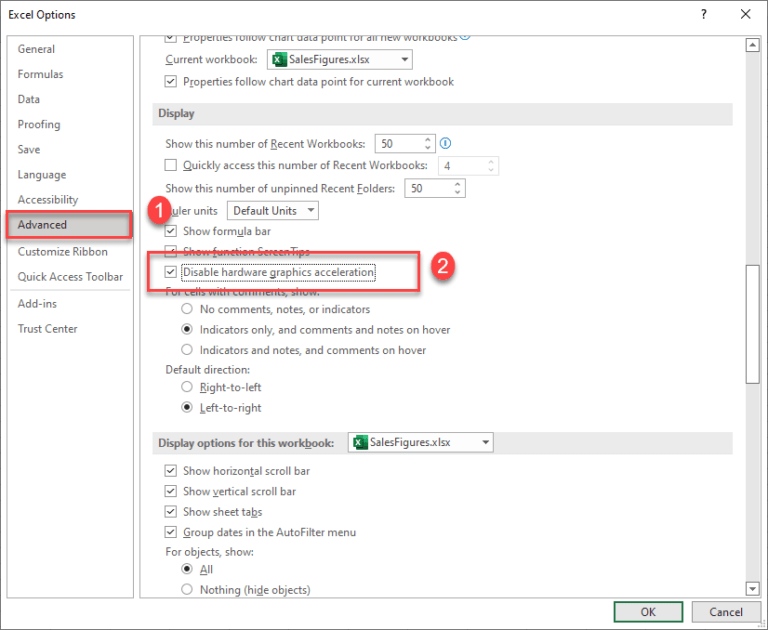
Task: Close the Excel Options dialog
Action: point(745,14)
